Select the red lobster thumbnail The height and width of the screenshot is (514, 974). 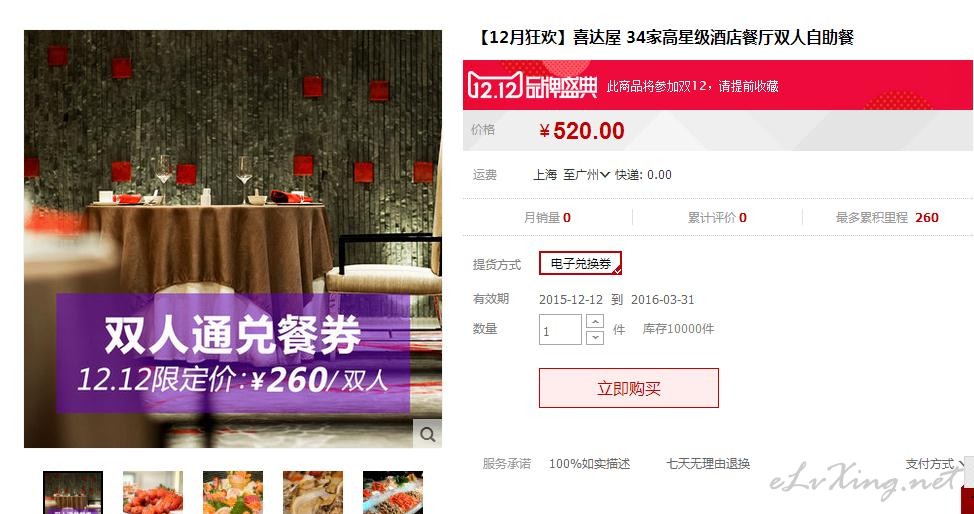[x=153, y=492]
